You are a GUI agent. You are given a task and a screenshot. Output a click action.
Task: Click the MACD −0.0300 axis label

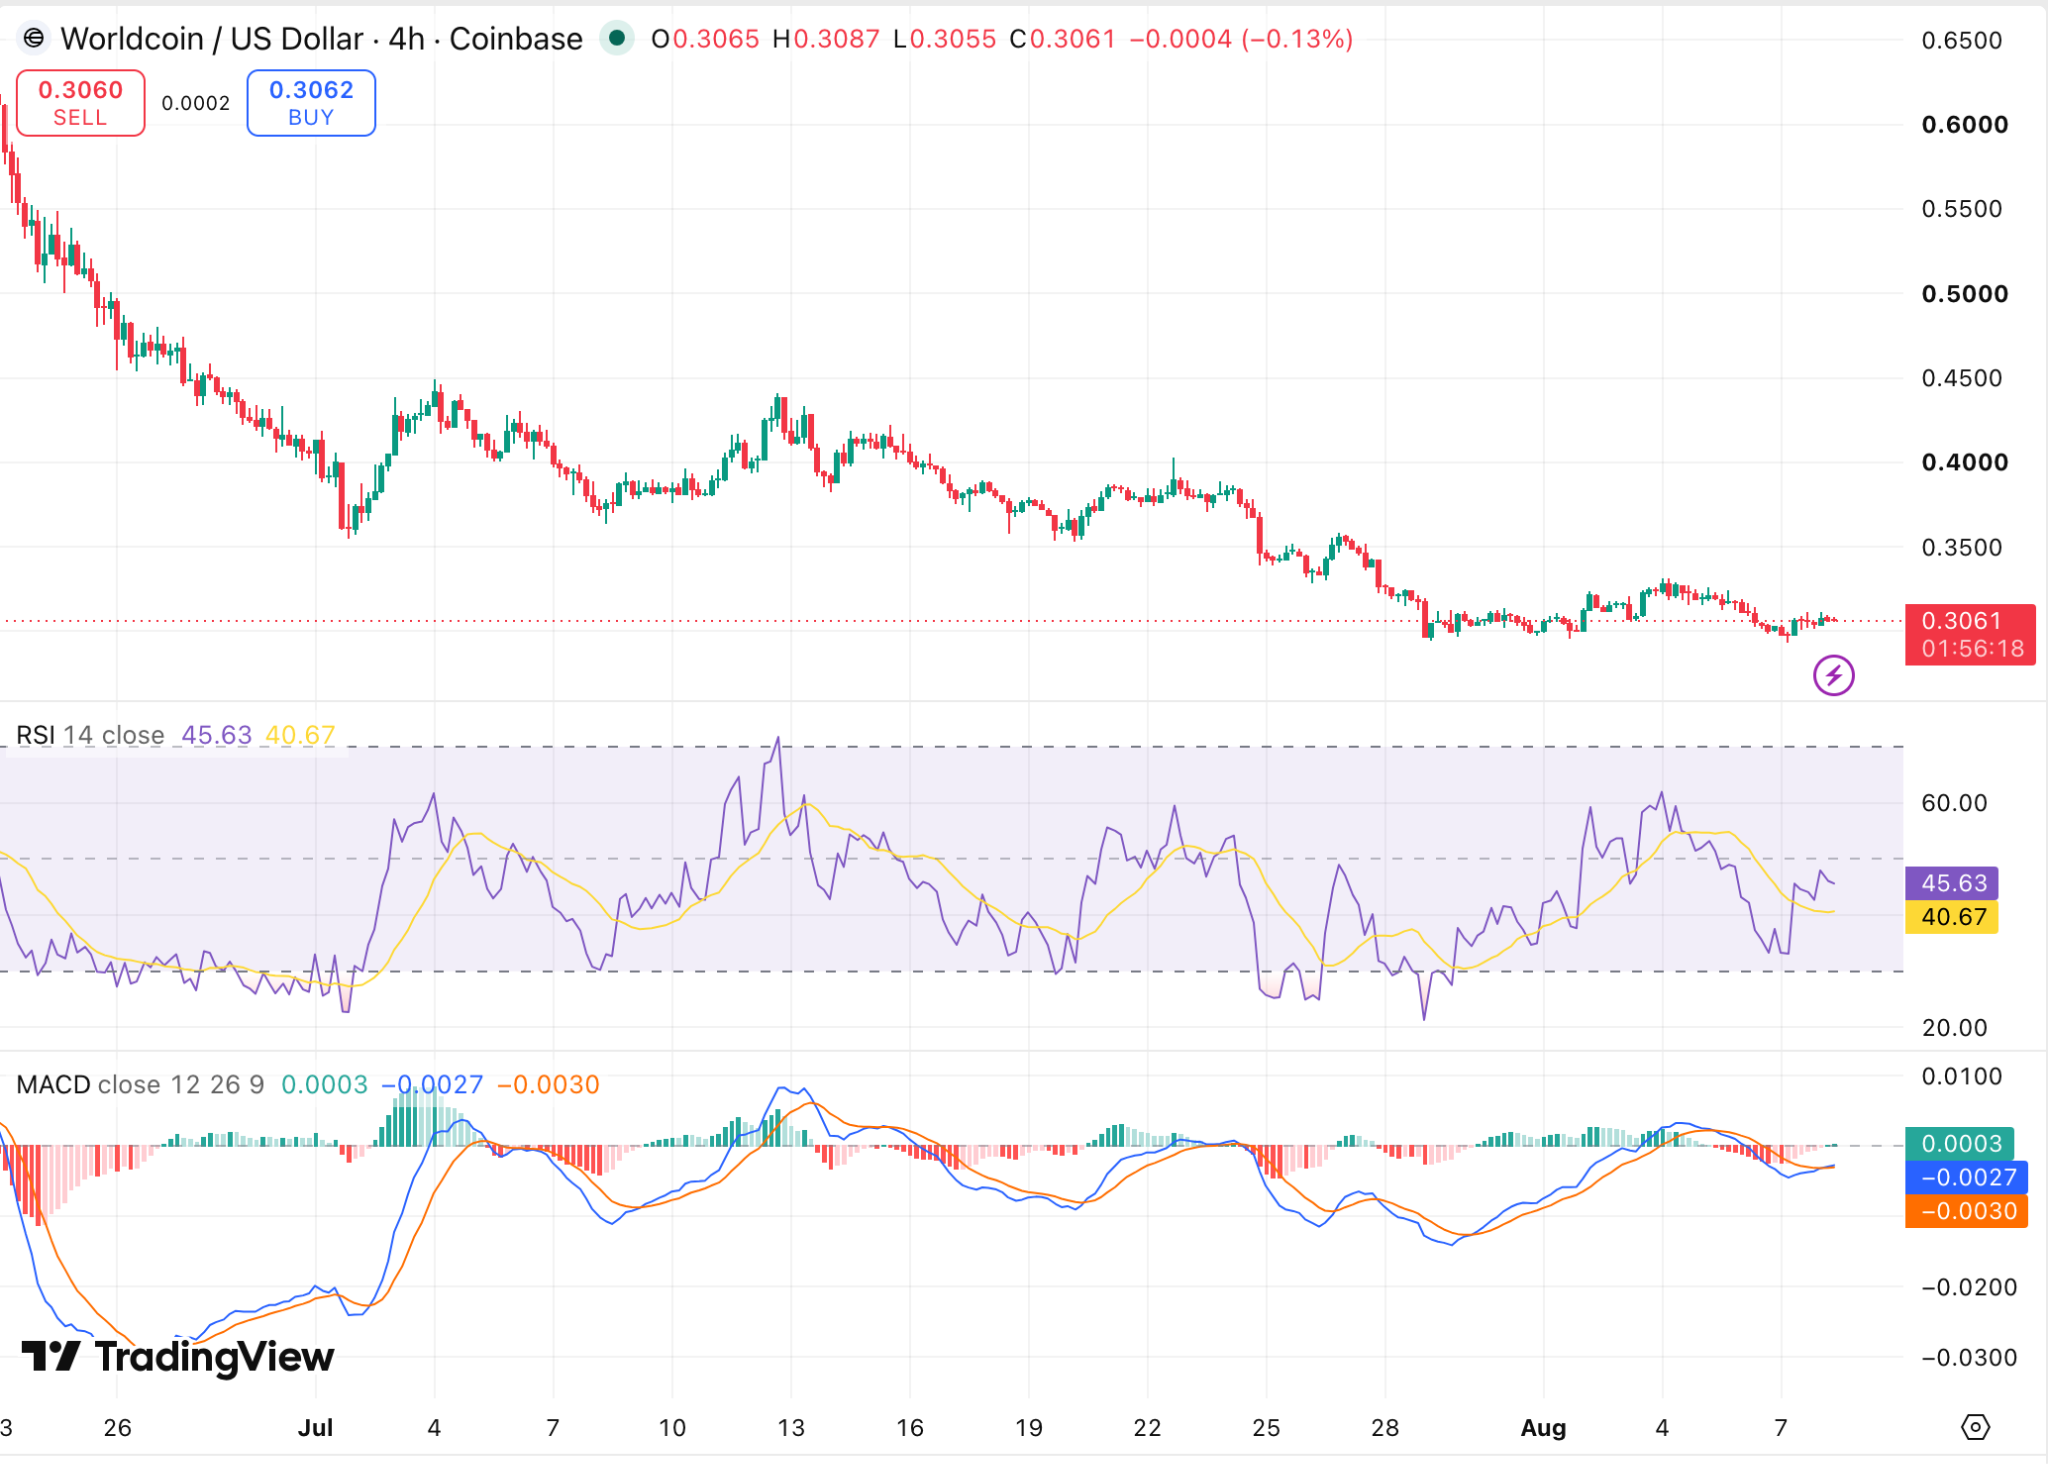pyautogui.click(x=1968, y=1357)
